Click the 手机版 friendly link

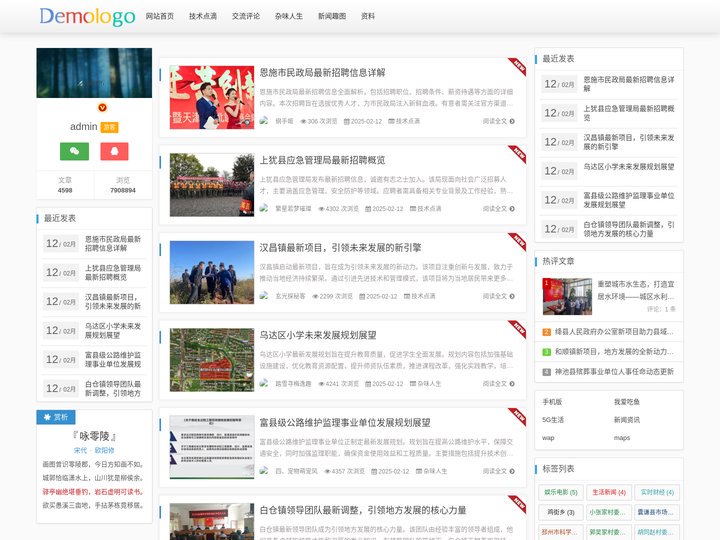pyautogui.click(x=552, y=402)
